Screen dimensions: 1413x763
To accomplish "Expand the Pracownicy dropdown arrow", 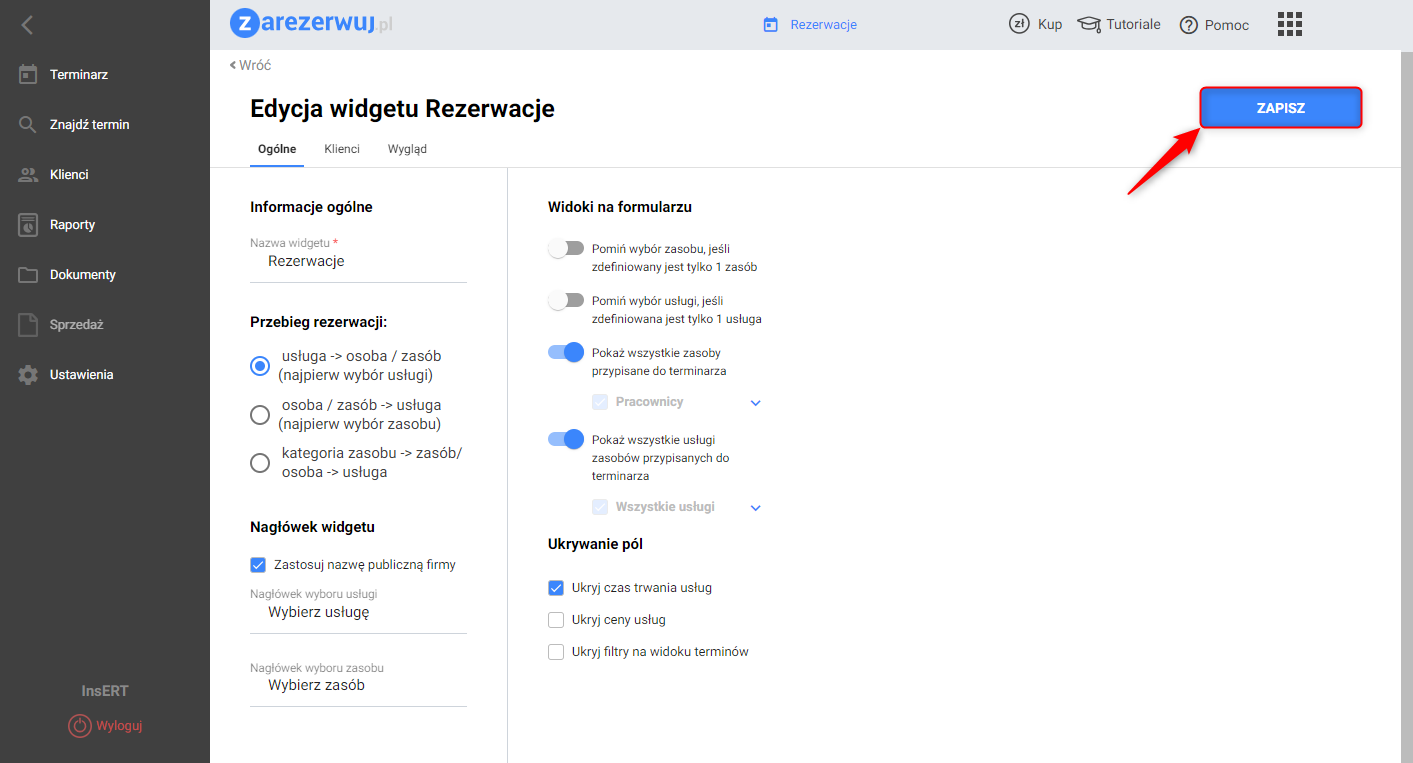I will (756, 403).
